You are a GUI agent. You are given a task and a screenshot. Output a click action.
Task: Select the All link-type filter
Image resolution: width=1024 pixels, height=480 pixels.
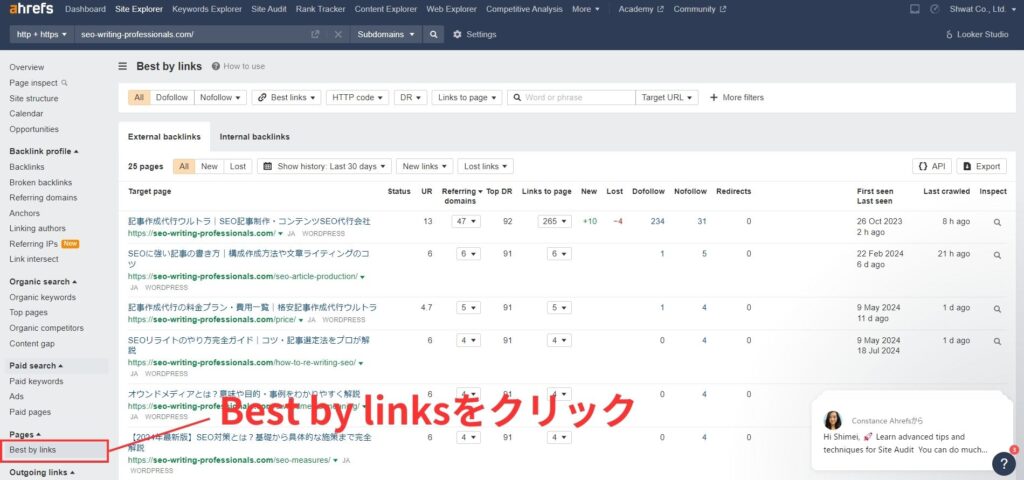click(139, 97)
